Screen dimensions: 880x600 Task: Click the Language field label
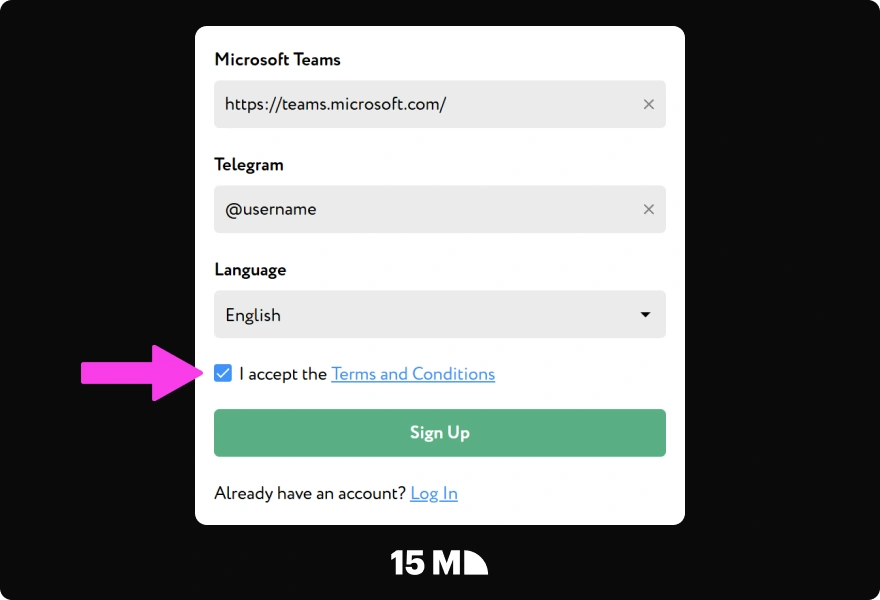(x=250, y=270)
